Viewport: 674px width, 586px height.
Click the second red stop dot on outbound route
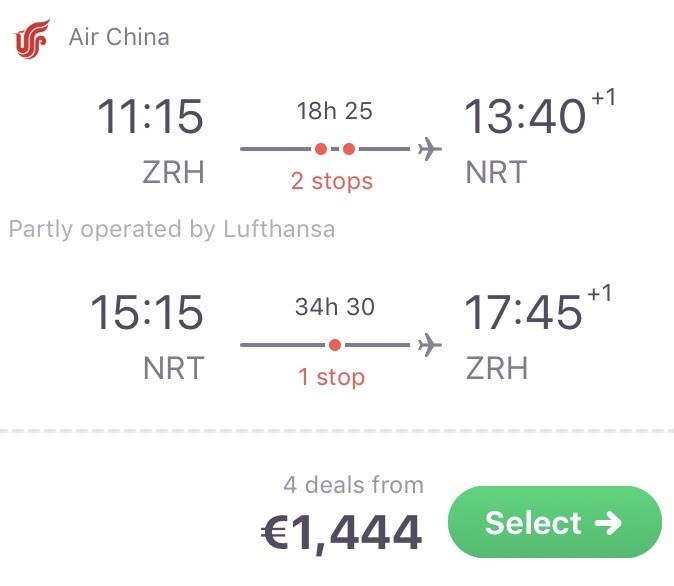(x=349, y=149)
